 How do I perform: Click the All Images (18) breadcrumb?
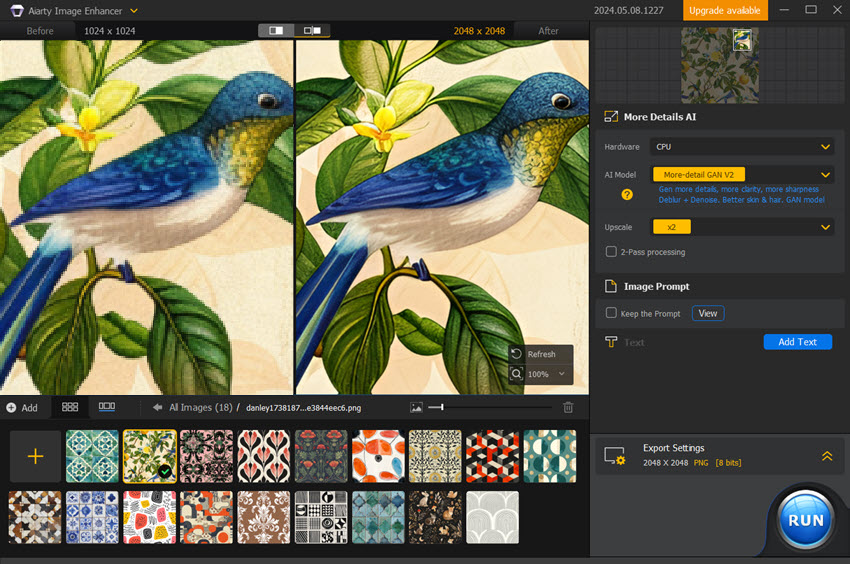click(201, 407)
